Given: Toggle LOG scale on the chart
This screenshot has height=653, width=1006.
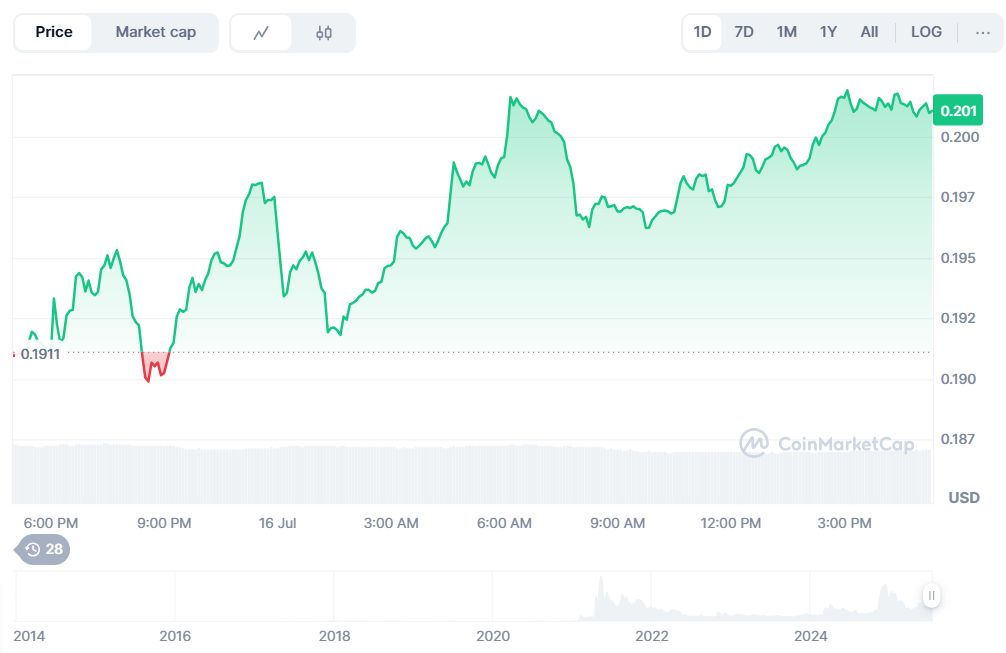Looking at the screenshot, I should [926, 32].
